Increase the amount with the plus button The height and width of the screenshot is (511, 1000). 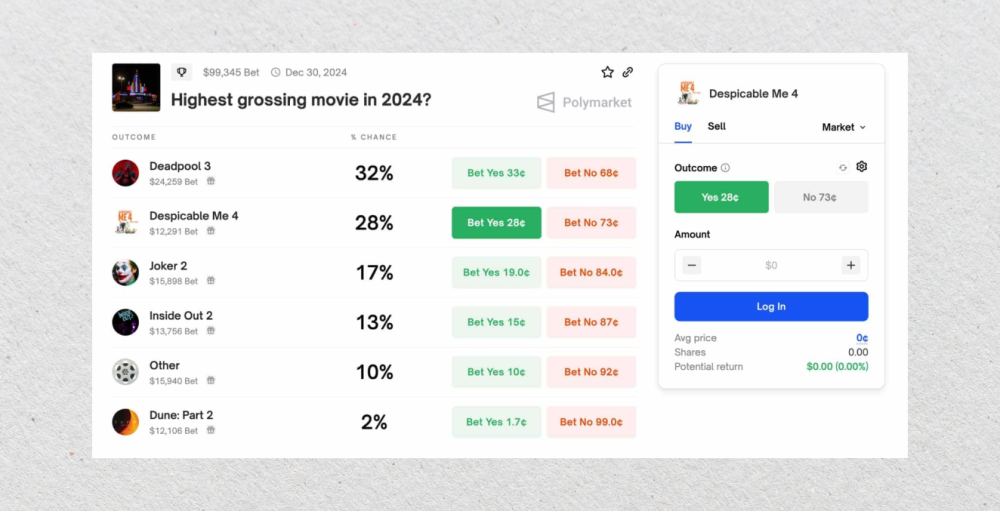tap(851, 265)
